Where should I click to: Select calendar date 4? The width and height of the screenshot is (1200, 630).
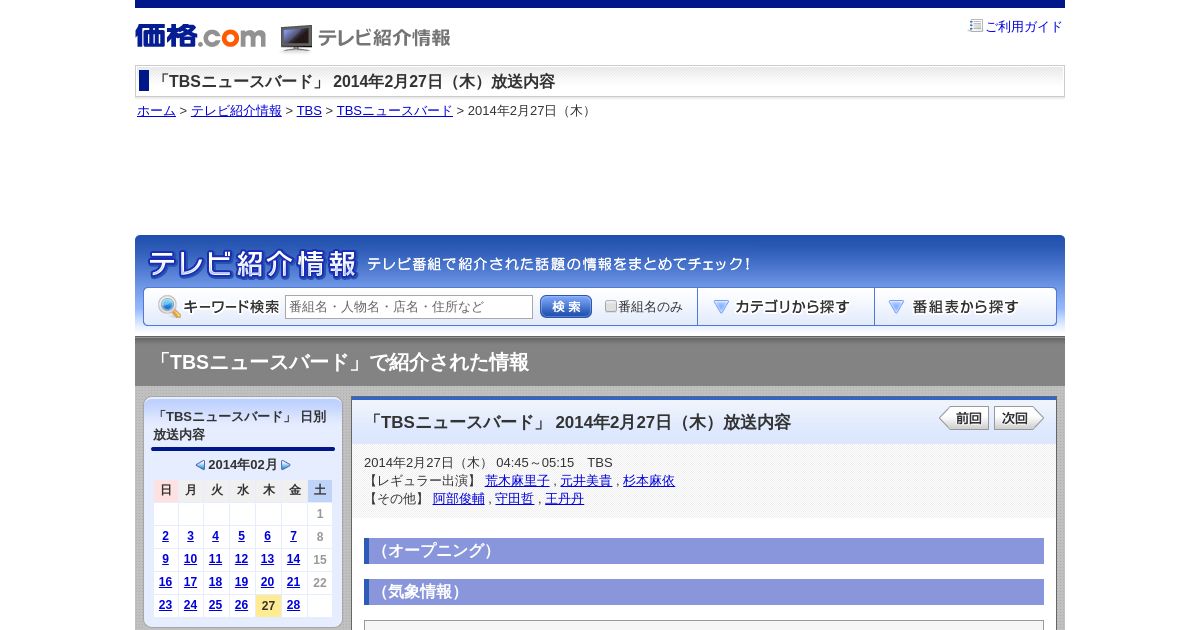point(215,536)
